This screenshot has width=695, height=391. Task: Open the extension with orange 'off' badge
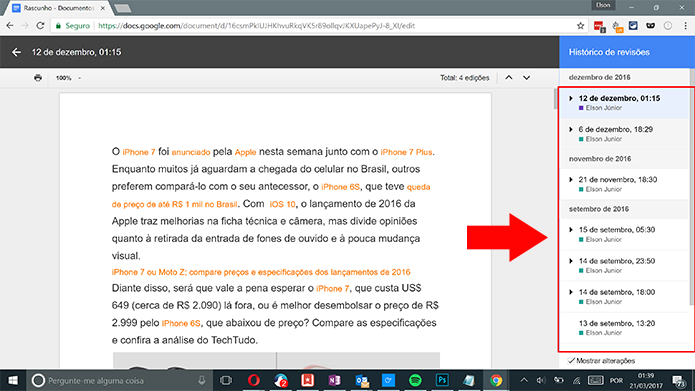[x=617, y=27]
